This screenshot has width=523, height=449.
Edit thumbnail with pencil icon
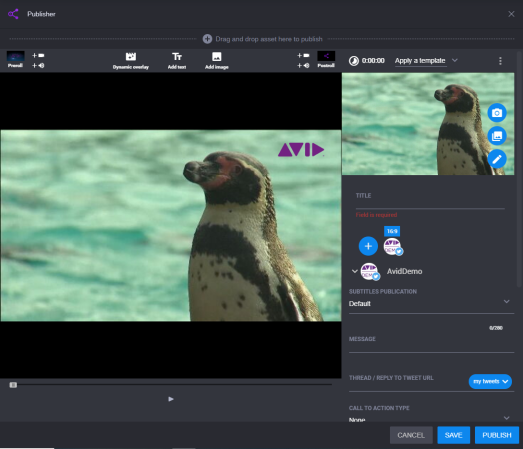pos(497,159)
